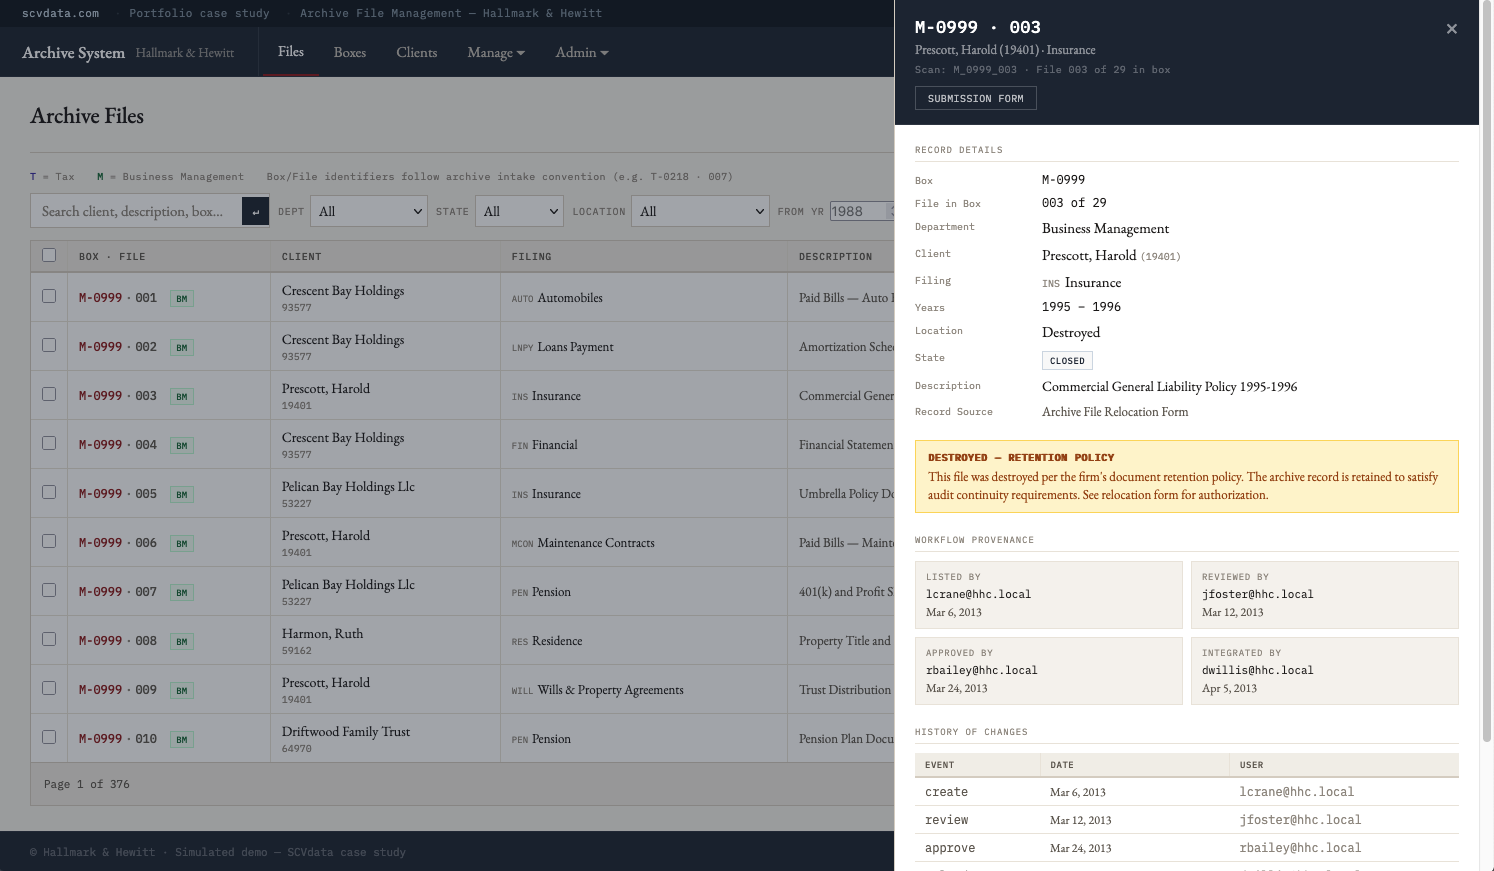The image size is (1494, 871).
Task: Click Archive File Relocation Form record source
Action: click(x=1115, y=412)
